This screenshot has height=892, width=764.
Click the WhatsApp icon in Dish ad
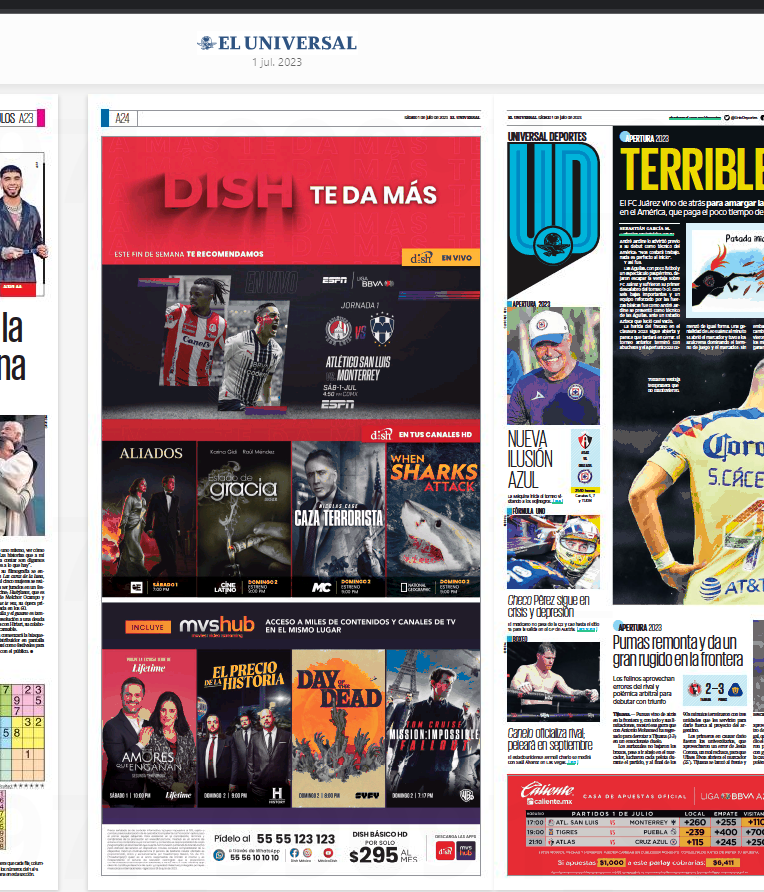(219, 855)
